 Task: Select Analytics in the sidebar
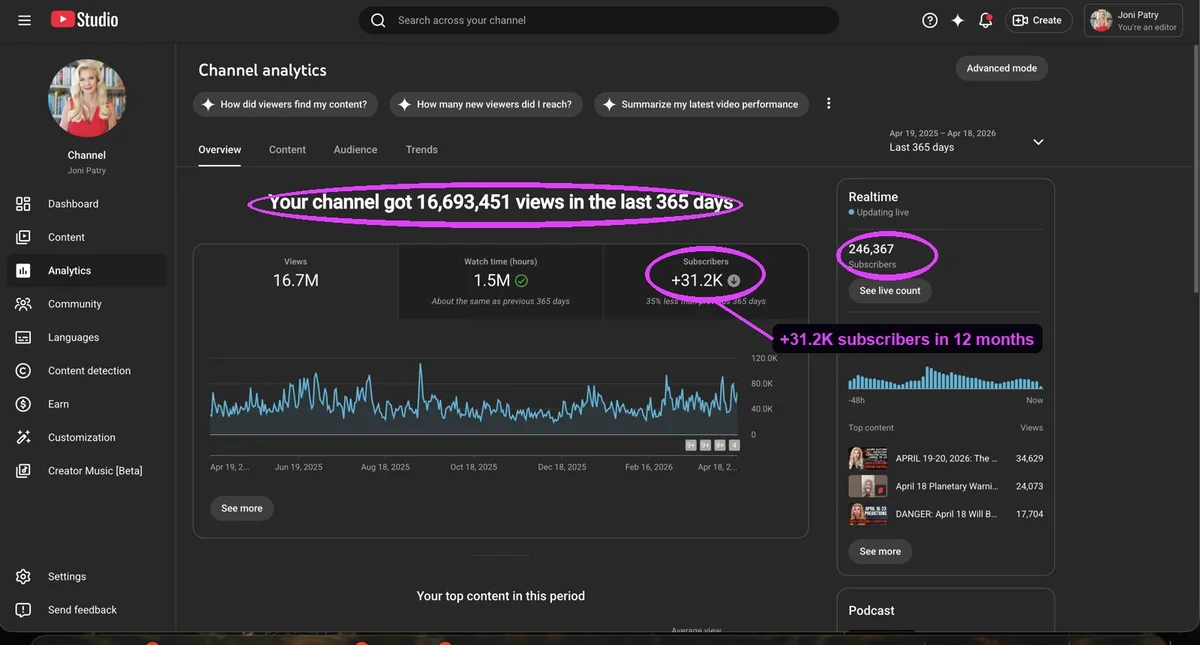pyautogui.click(x=87, y=271)
